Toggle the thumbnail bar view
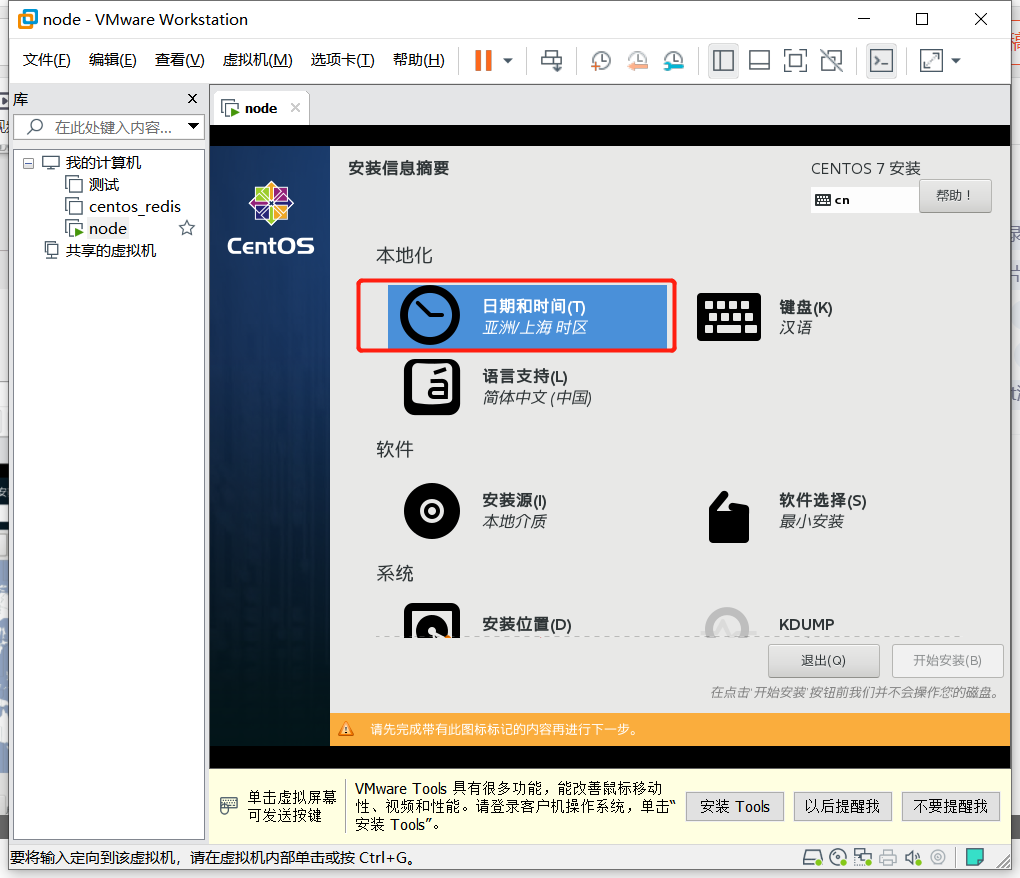1020x878 pixels. [x=759, y=61]
